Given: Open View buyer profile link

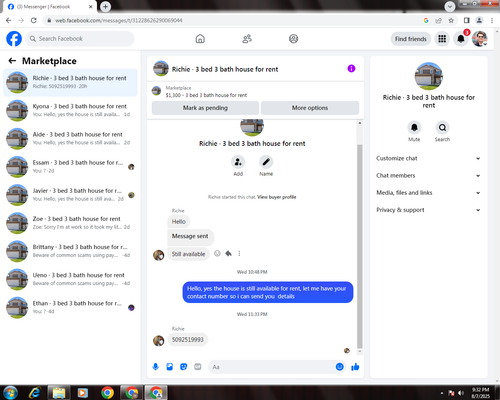Looking at the screenshot, I should 277,197.
